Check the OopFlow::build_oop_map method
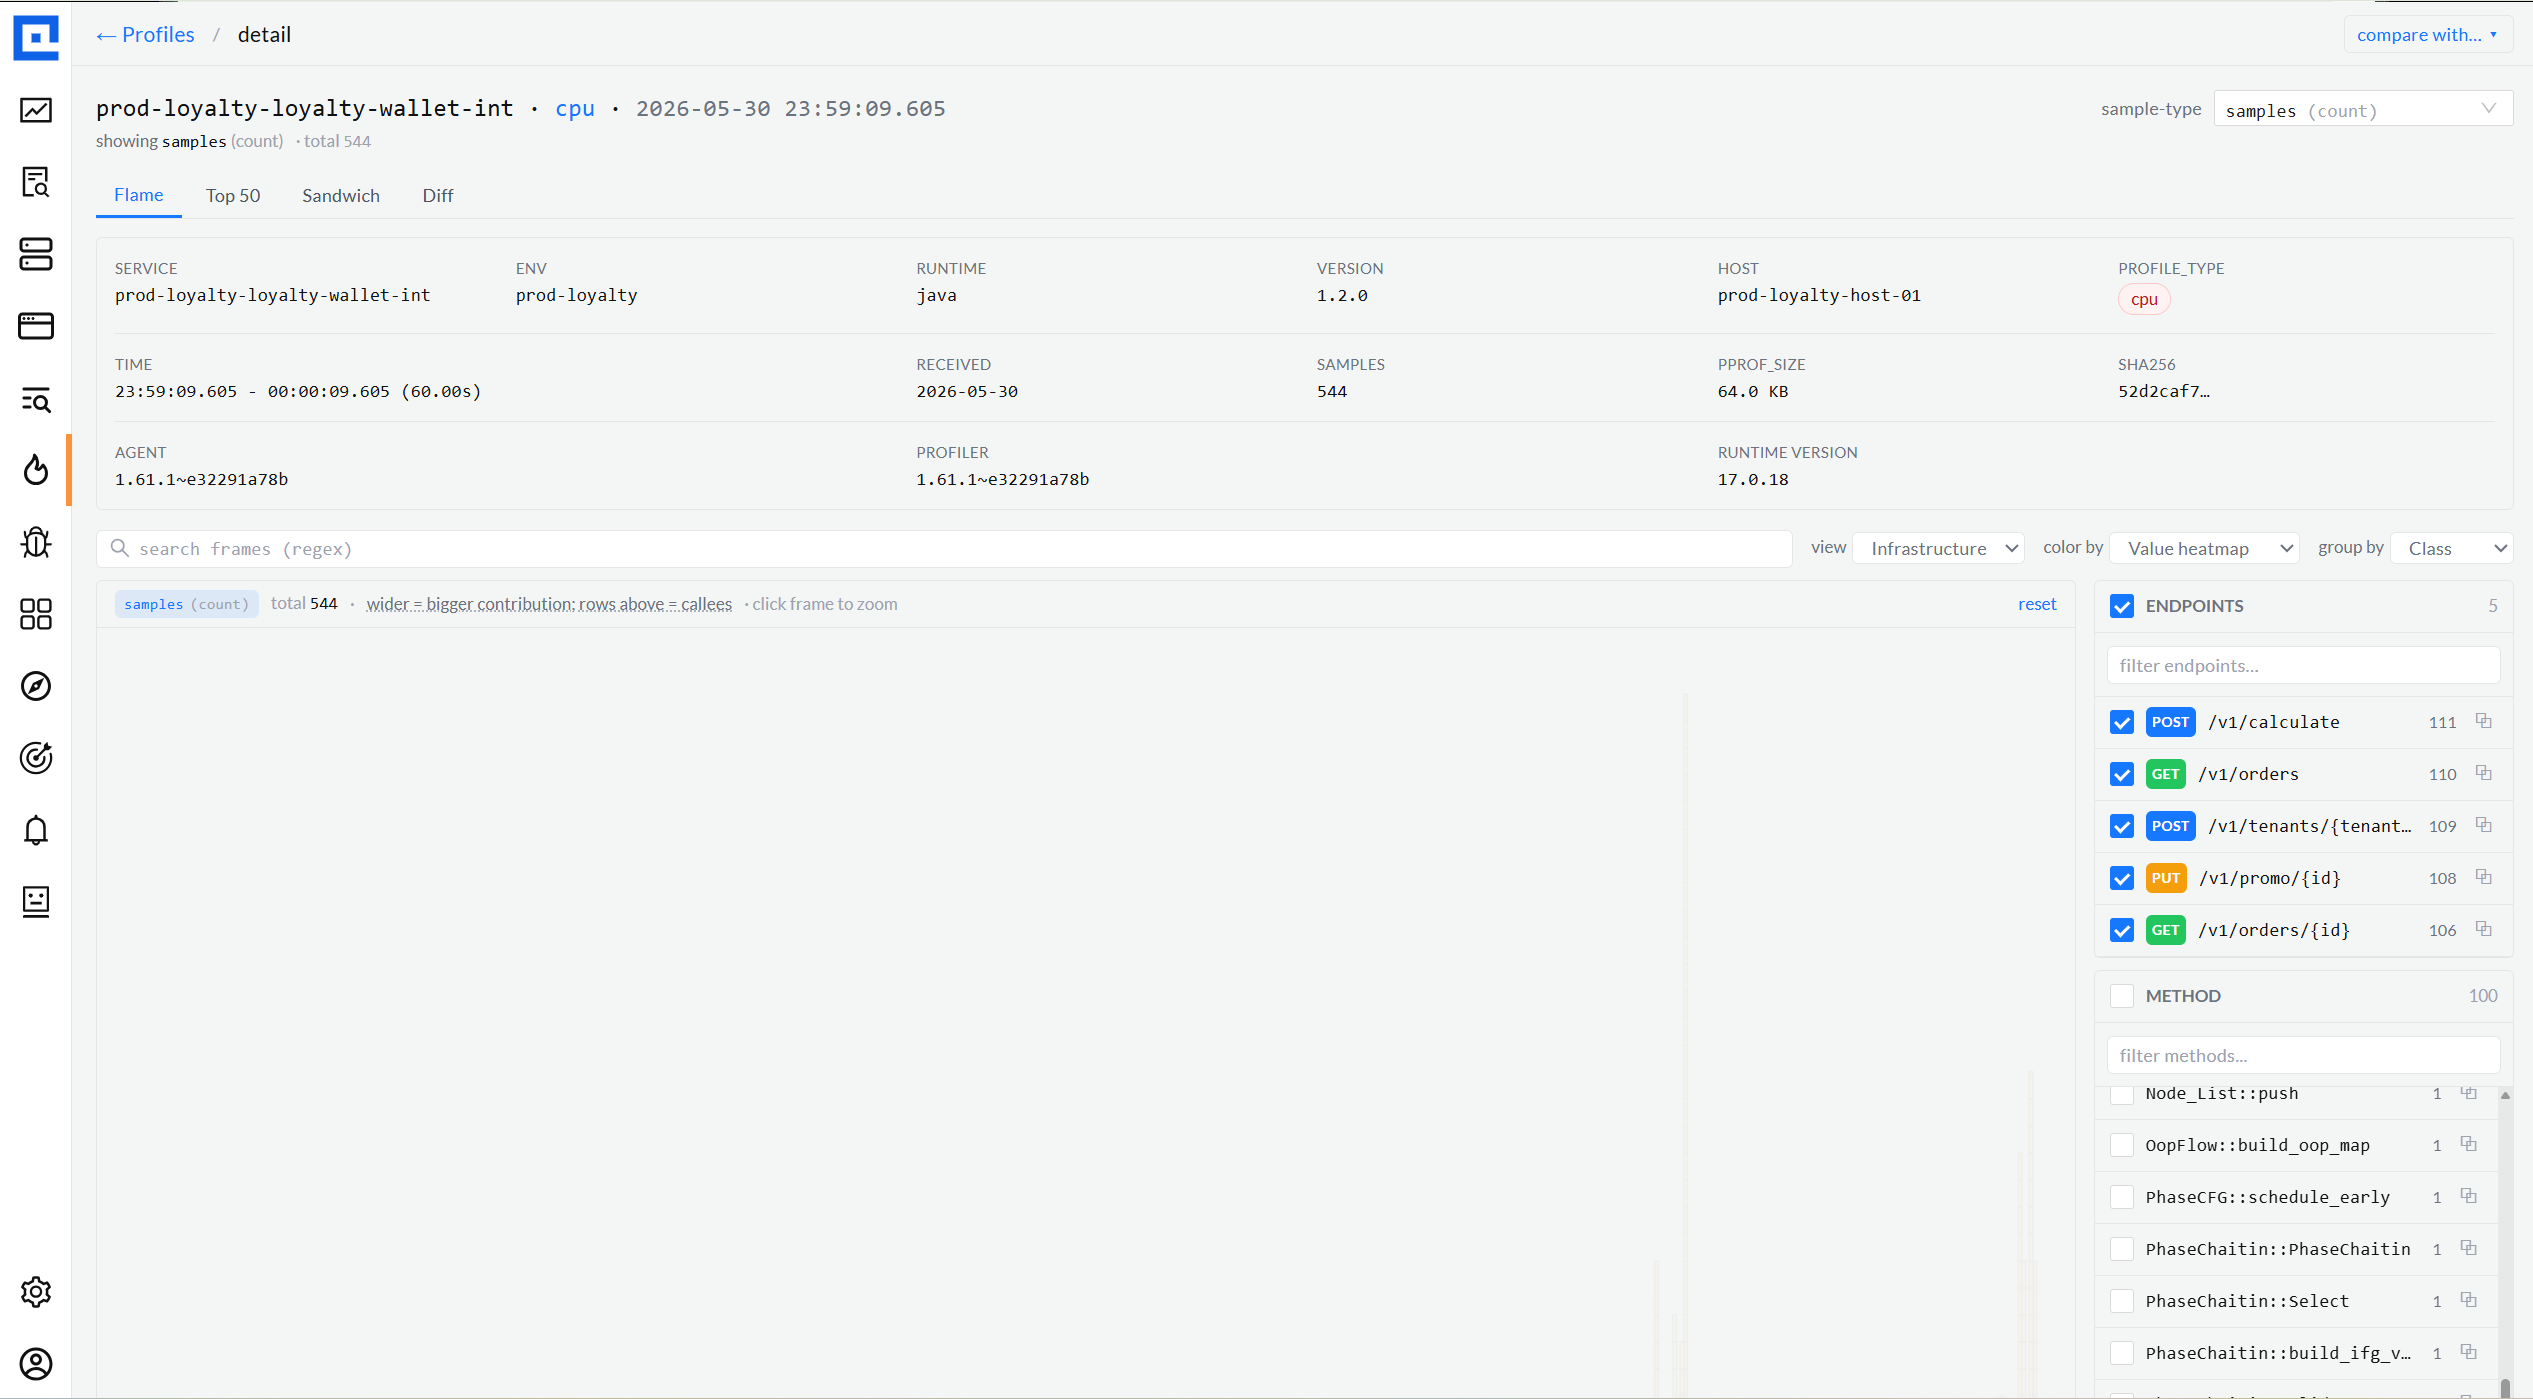The width and height of the screenshot is (2533, 1399). coord(2122,1145)
